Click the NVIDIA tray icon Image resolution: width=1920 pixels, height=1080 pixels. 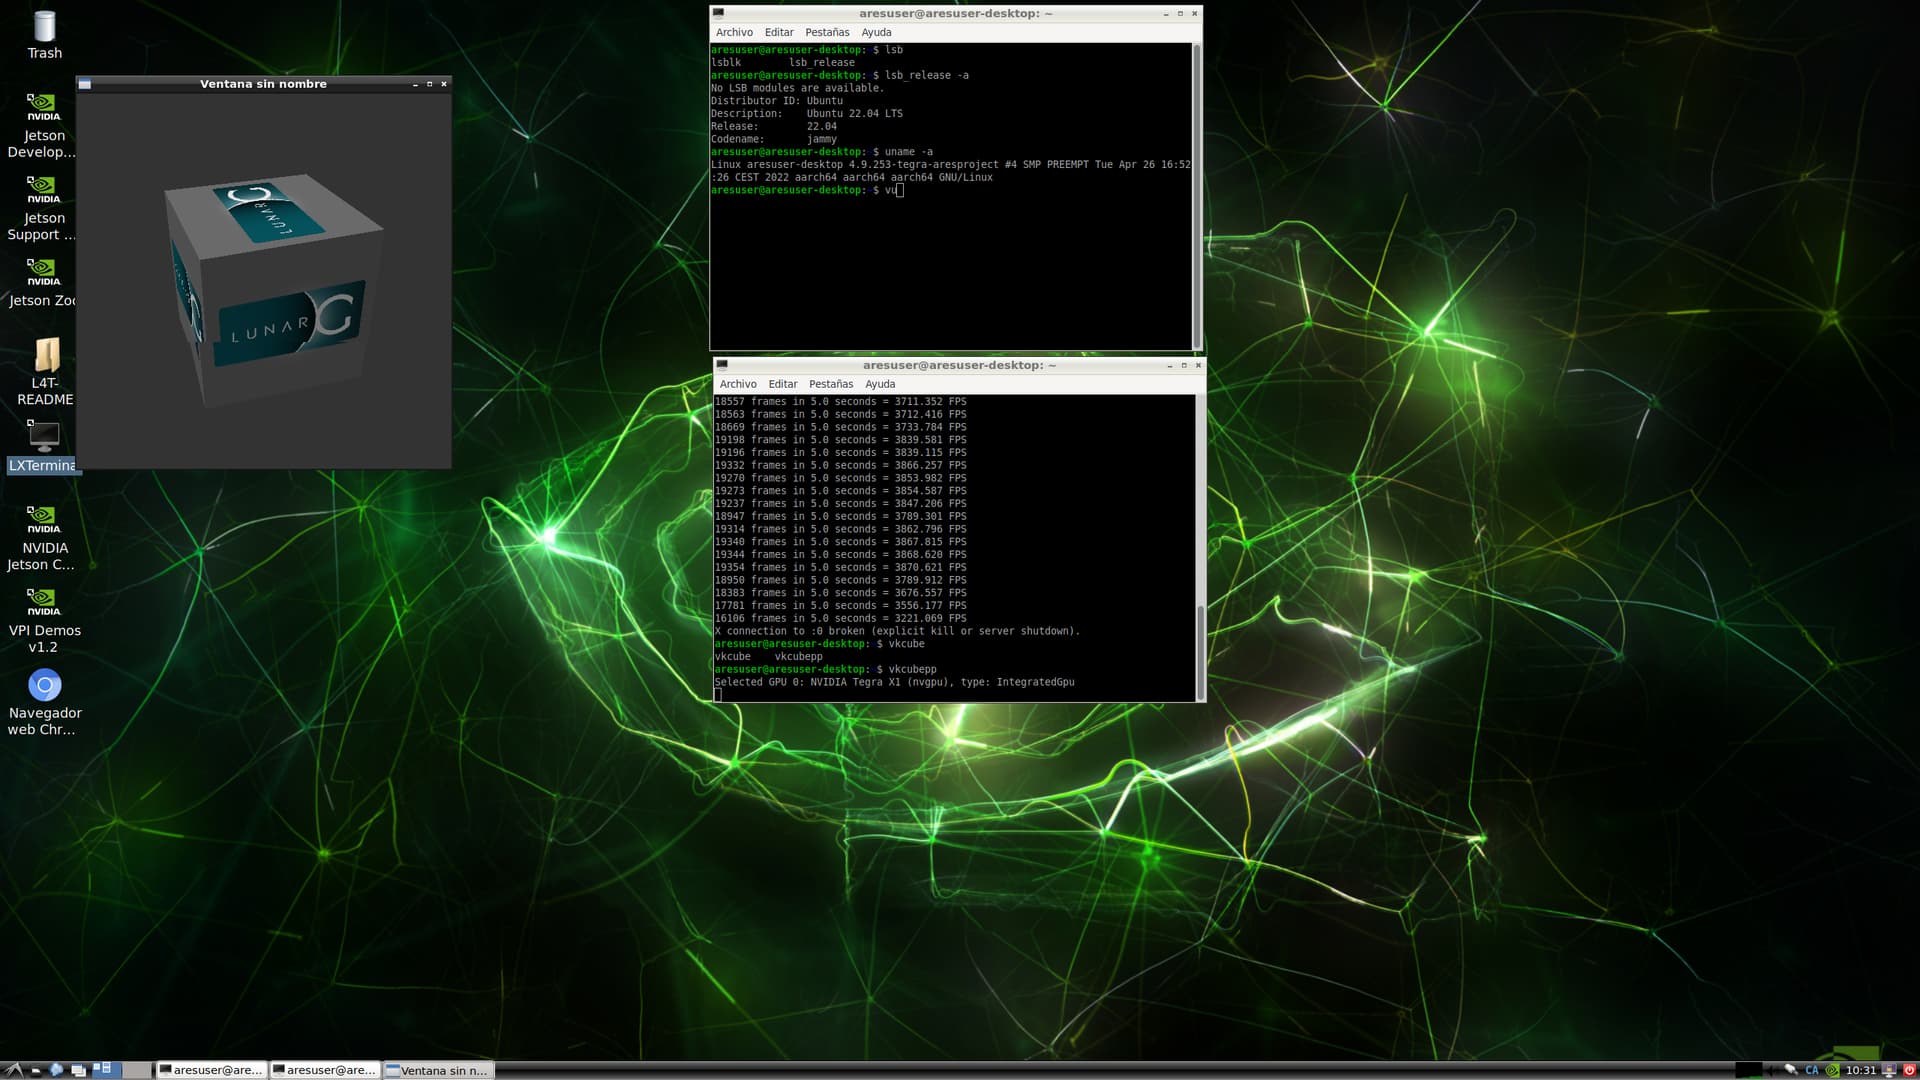pyautogui.click(x=1832, y=1070)
